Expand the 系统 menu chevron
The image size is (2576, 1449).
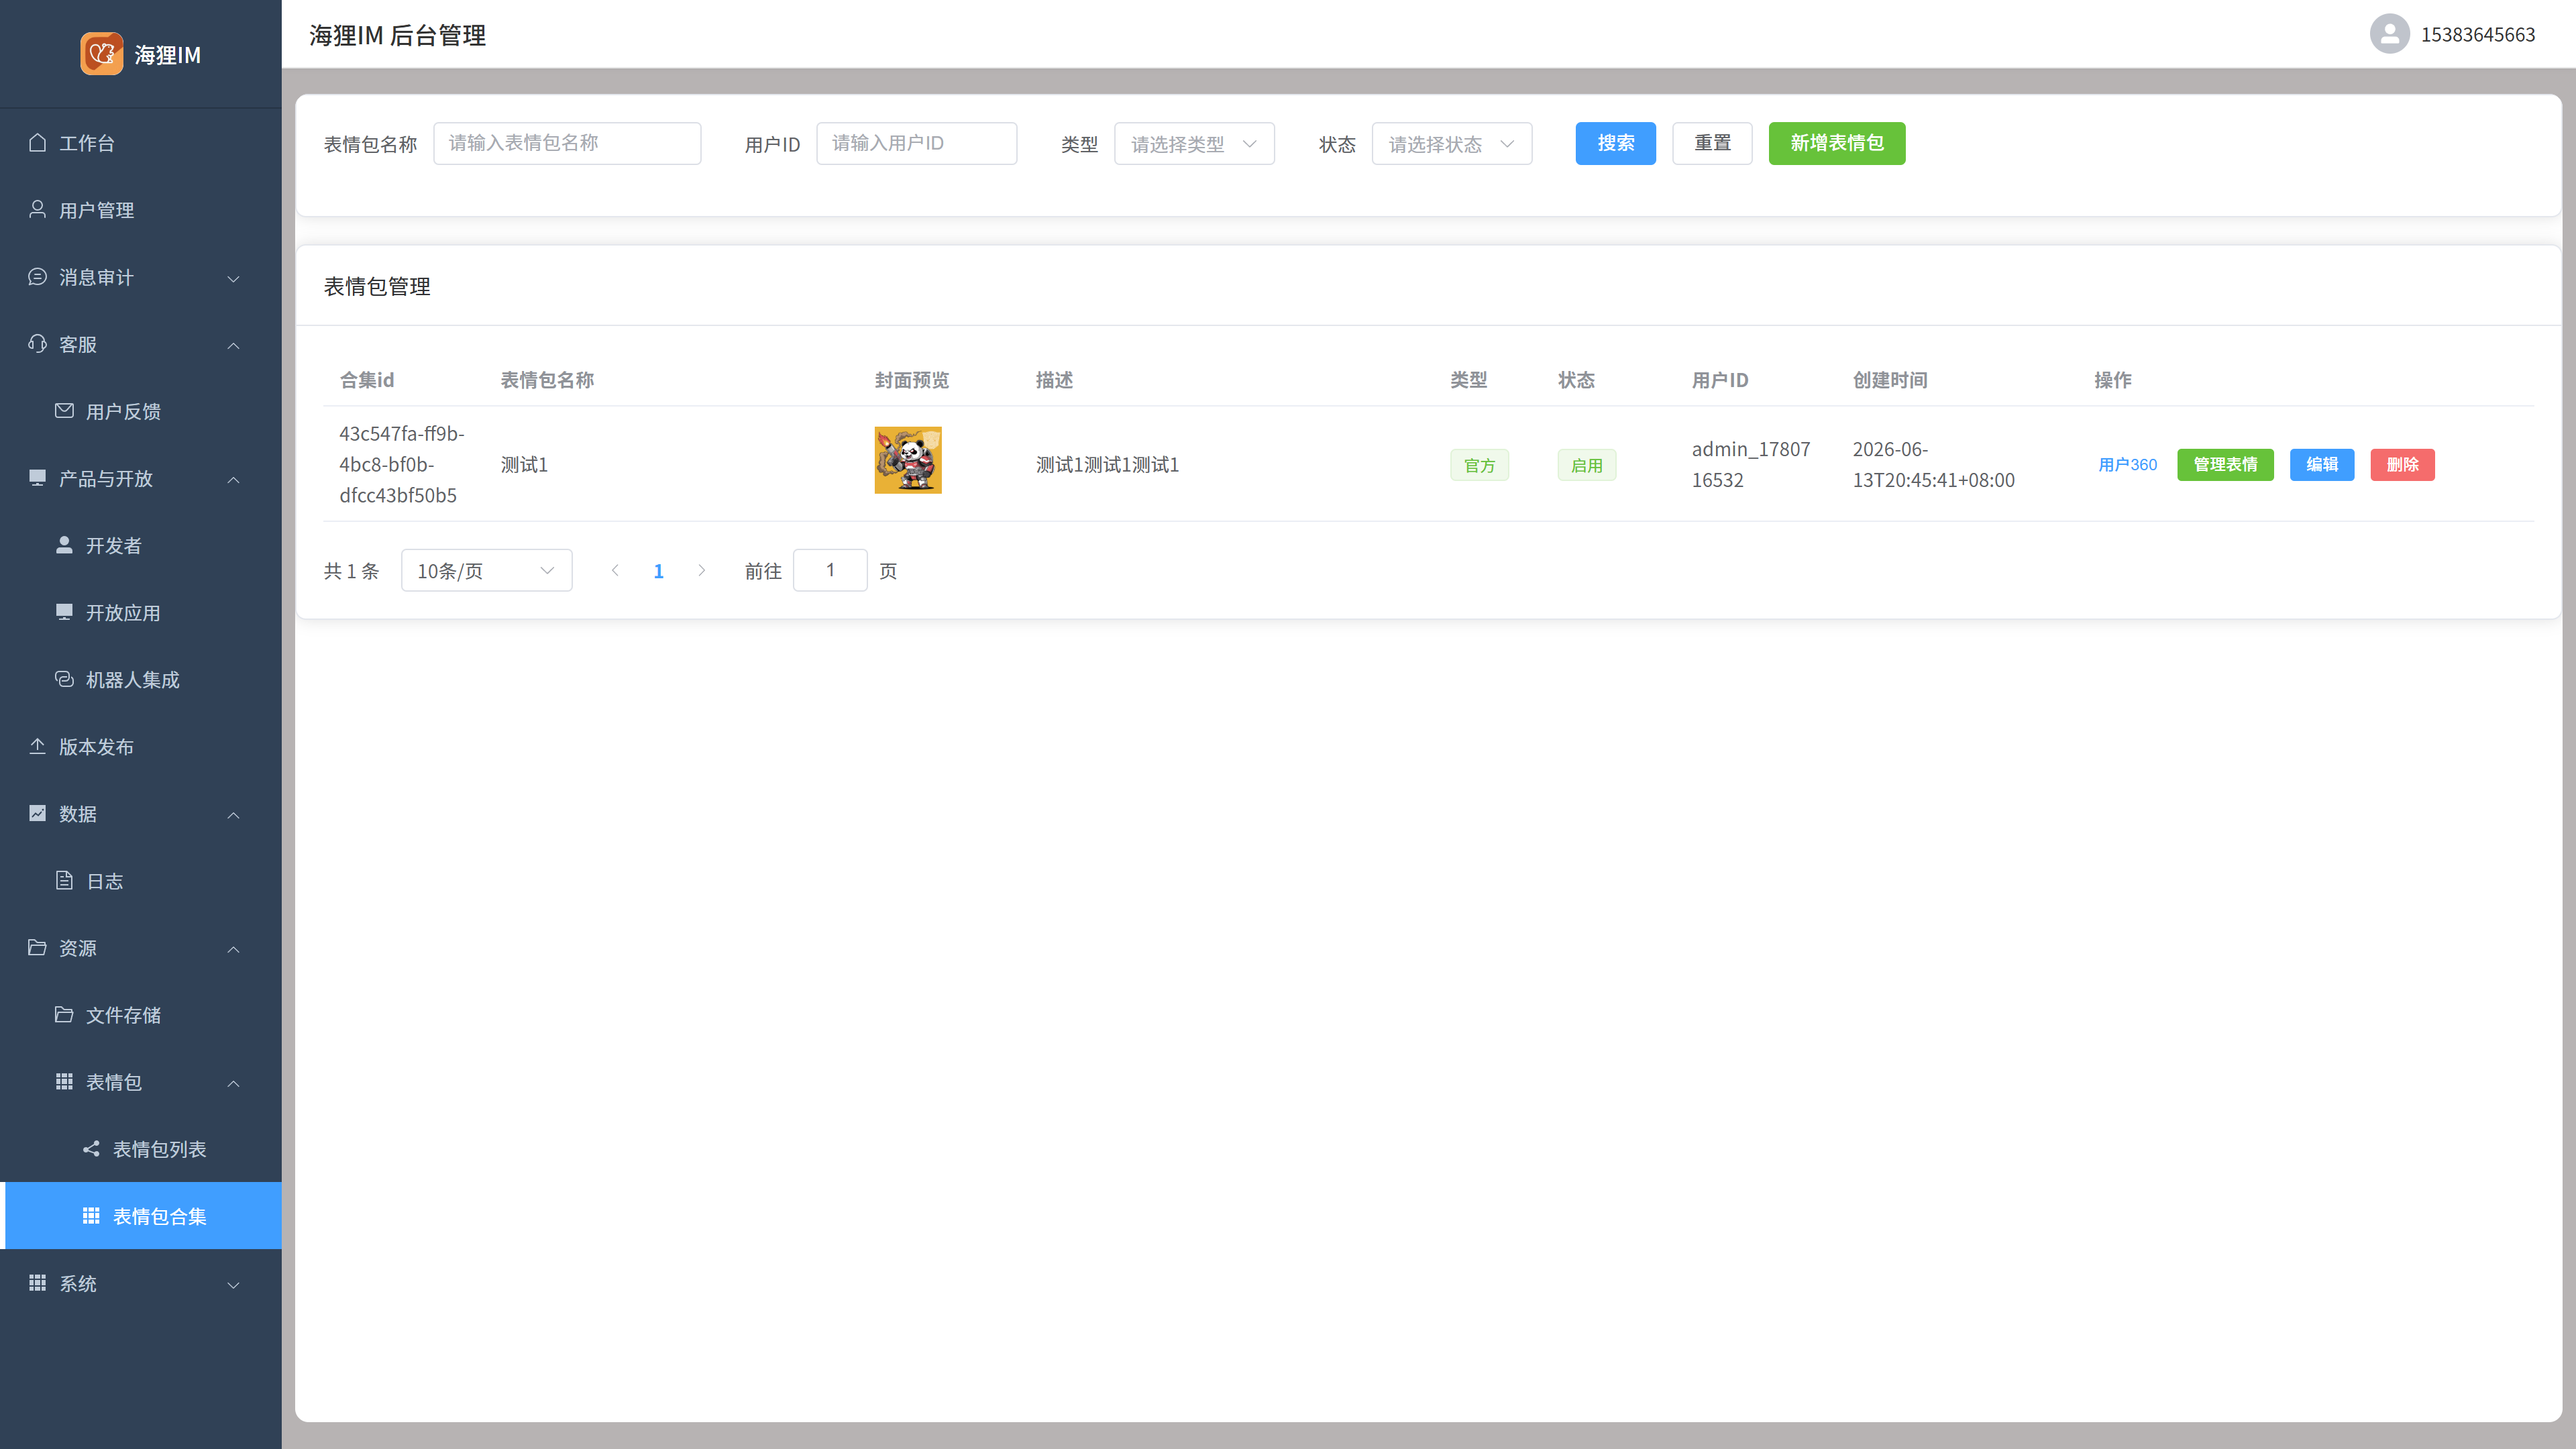tap(233, 1284)
